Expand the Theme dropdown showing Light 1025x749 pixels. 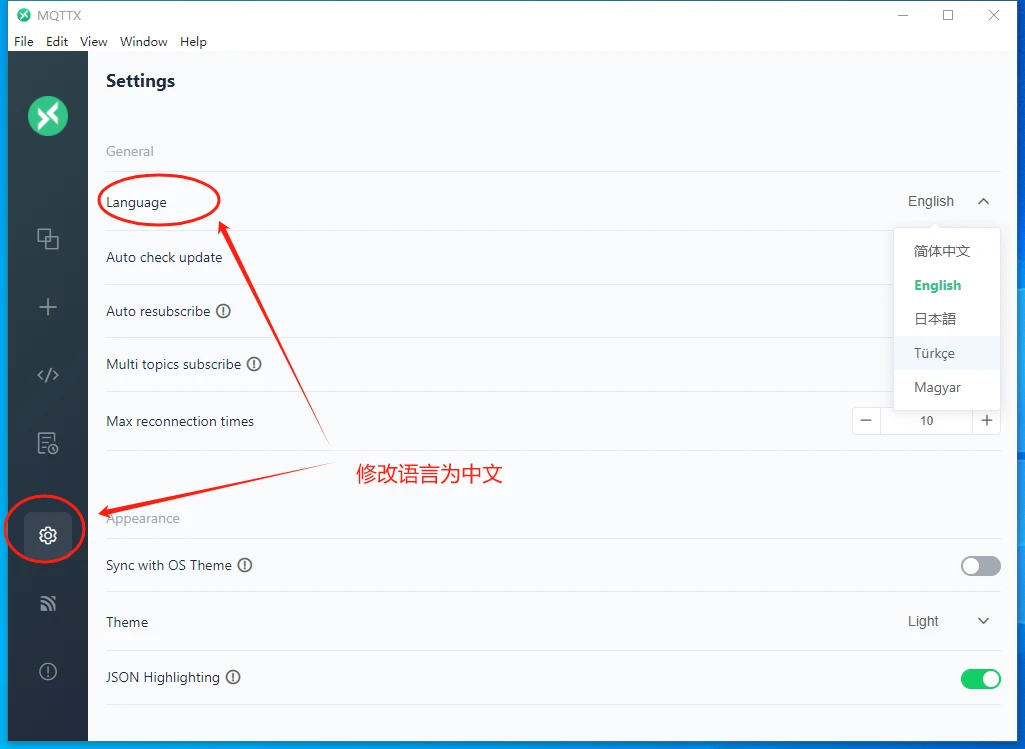coord(948,622)
